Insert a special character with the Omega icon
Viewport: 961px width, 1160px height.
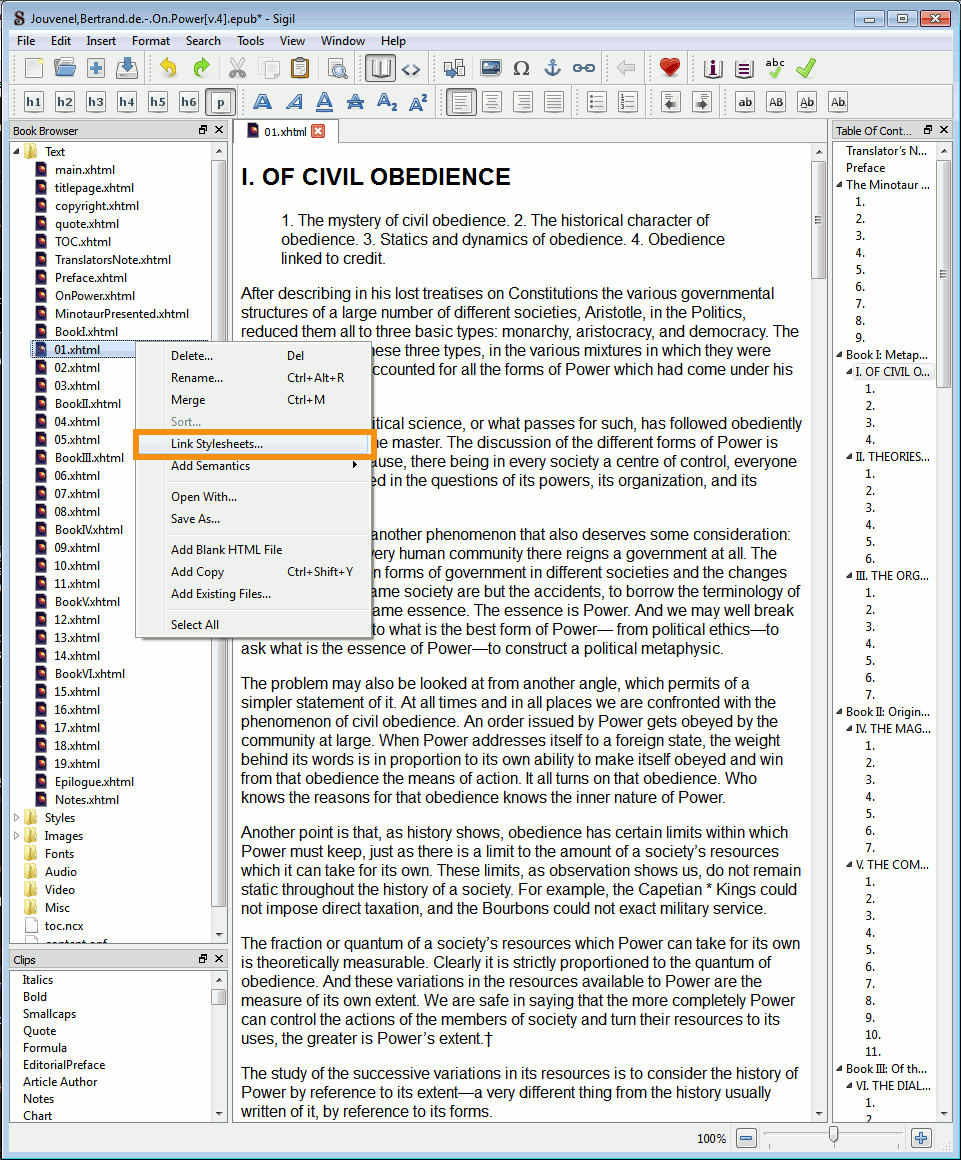click(x=522, y=68)
